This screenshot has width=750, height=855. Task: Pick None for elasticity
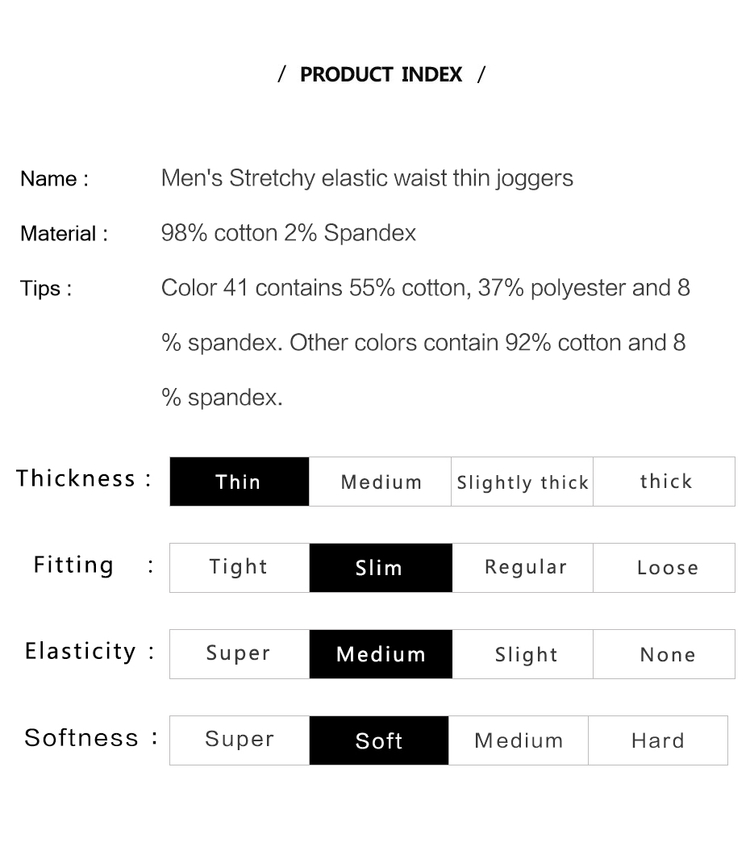pyautogui.click(x=664, y=654)
